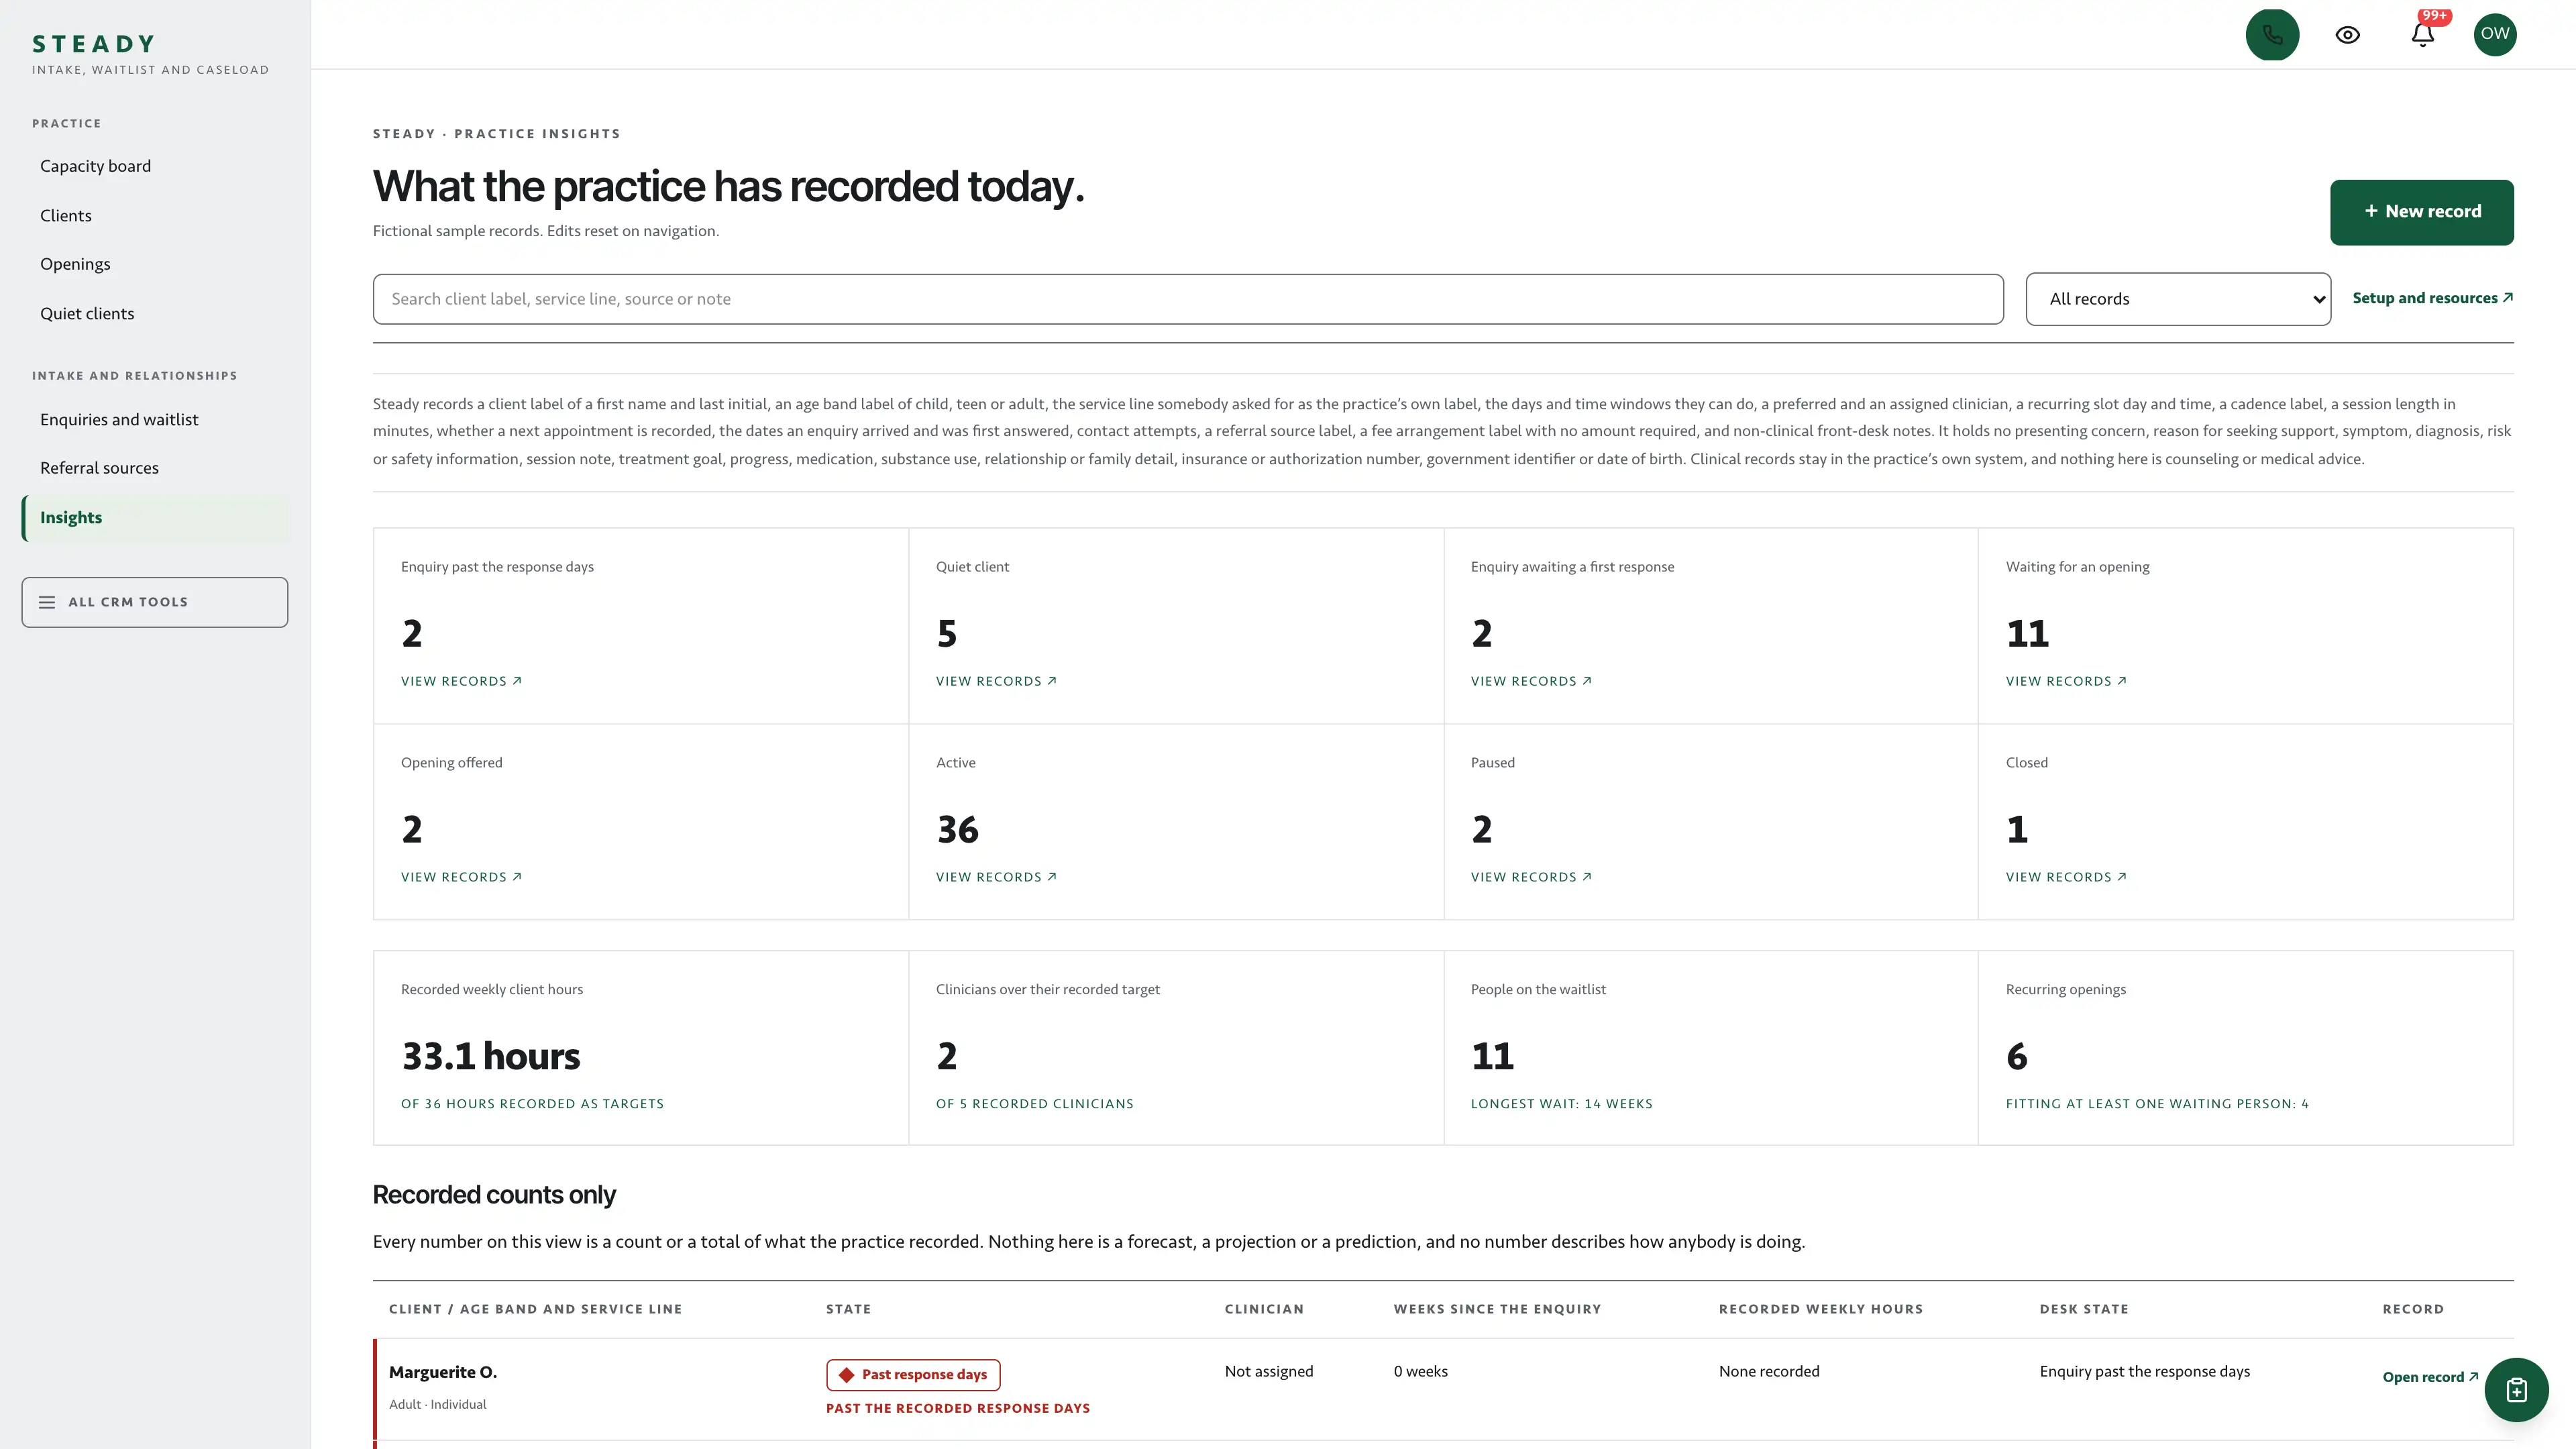This screenshot has height=1449, width=2576.
Task: Open Referral sources
Action: click(99, 468)
